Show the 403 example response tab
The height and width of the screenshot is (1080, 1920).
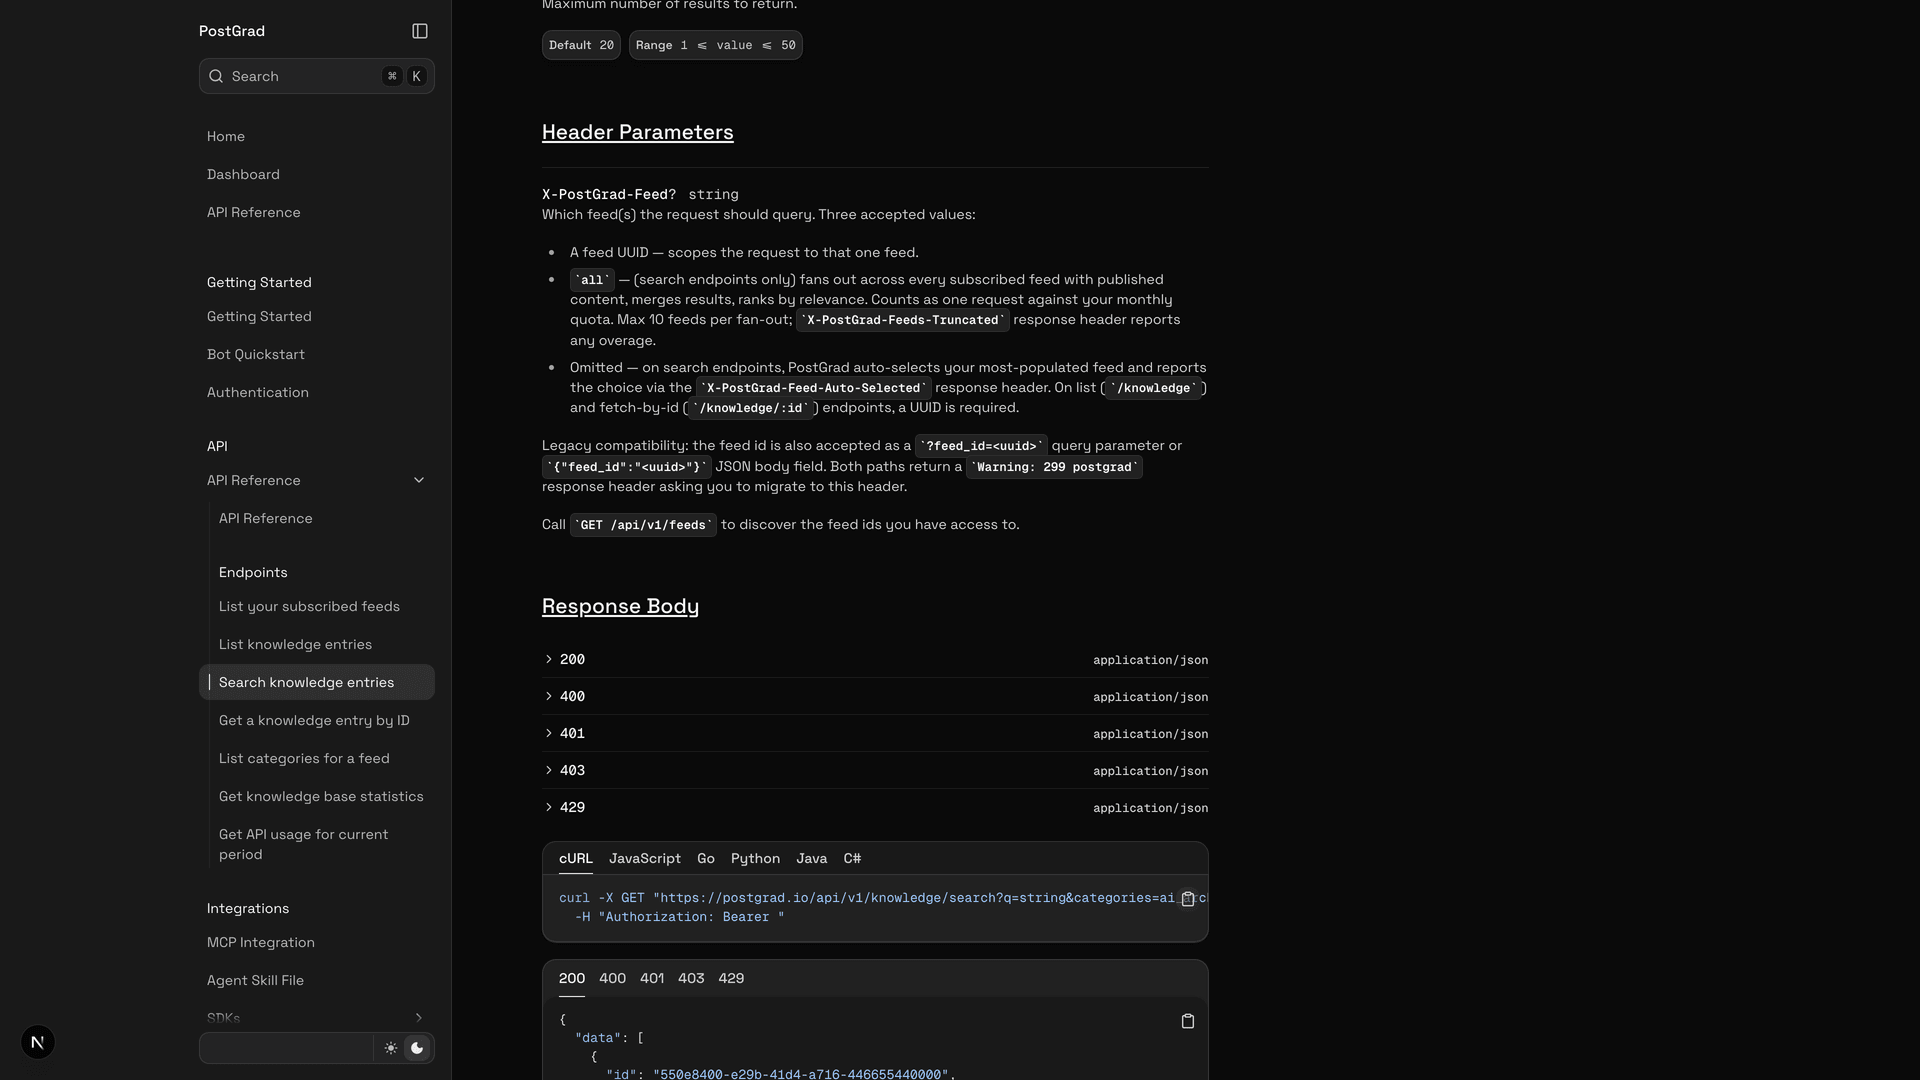click(x=691, y=979)
